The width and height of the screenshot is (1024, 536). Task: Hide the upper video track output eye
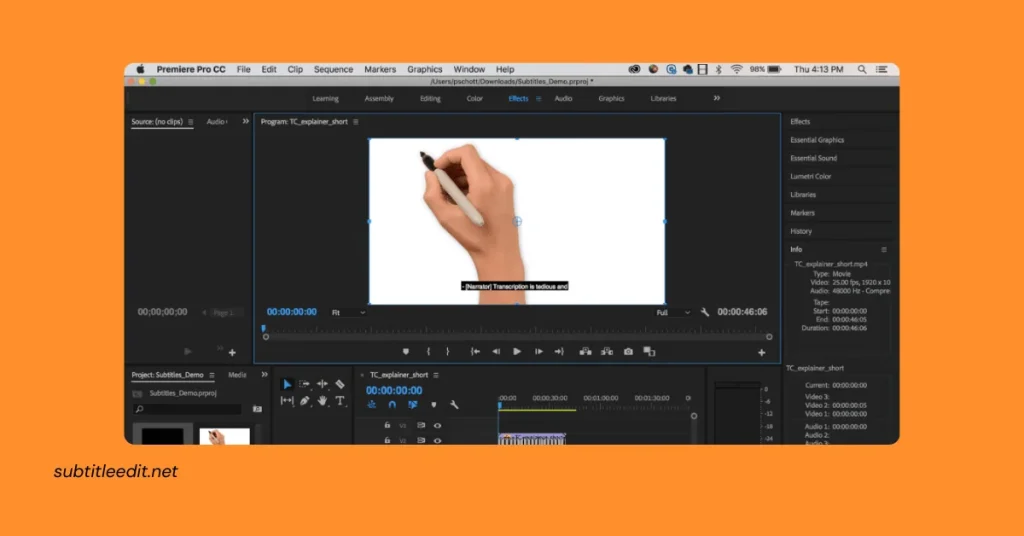point(438,426)
